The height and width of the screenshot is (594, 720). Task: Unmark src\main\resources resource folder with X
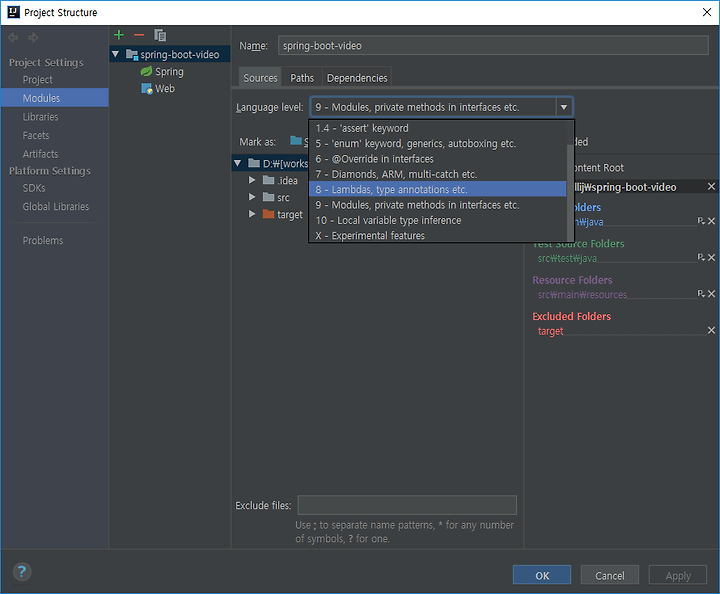[711, 294]
